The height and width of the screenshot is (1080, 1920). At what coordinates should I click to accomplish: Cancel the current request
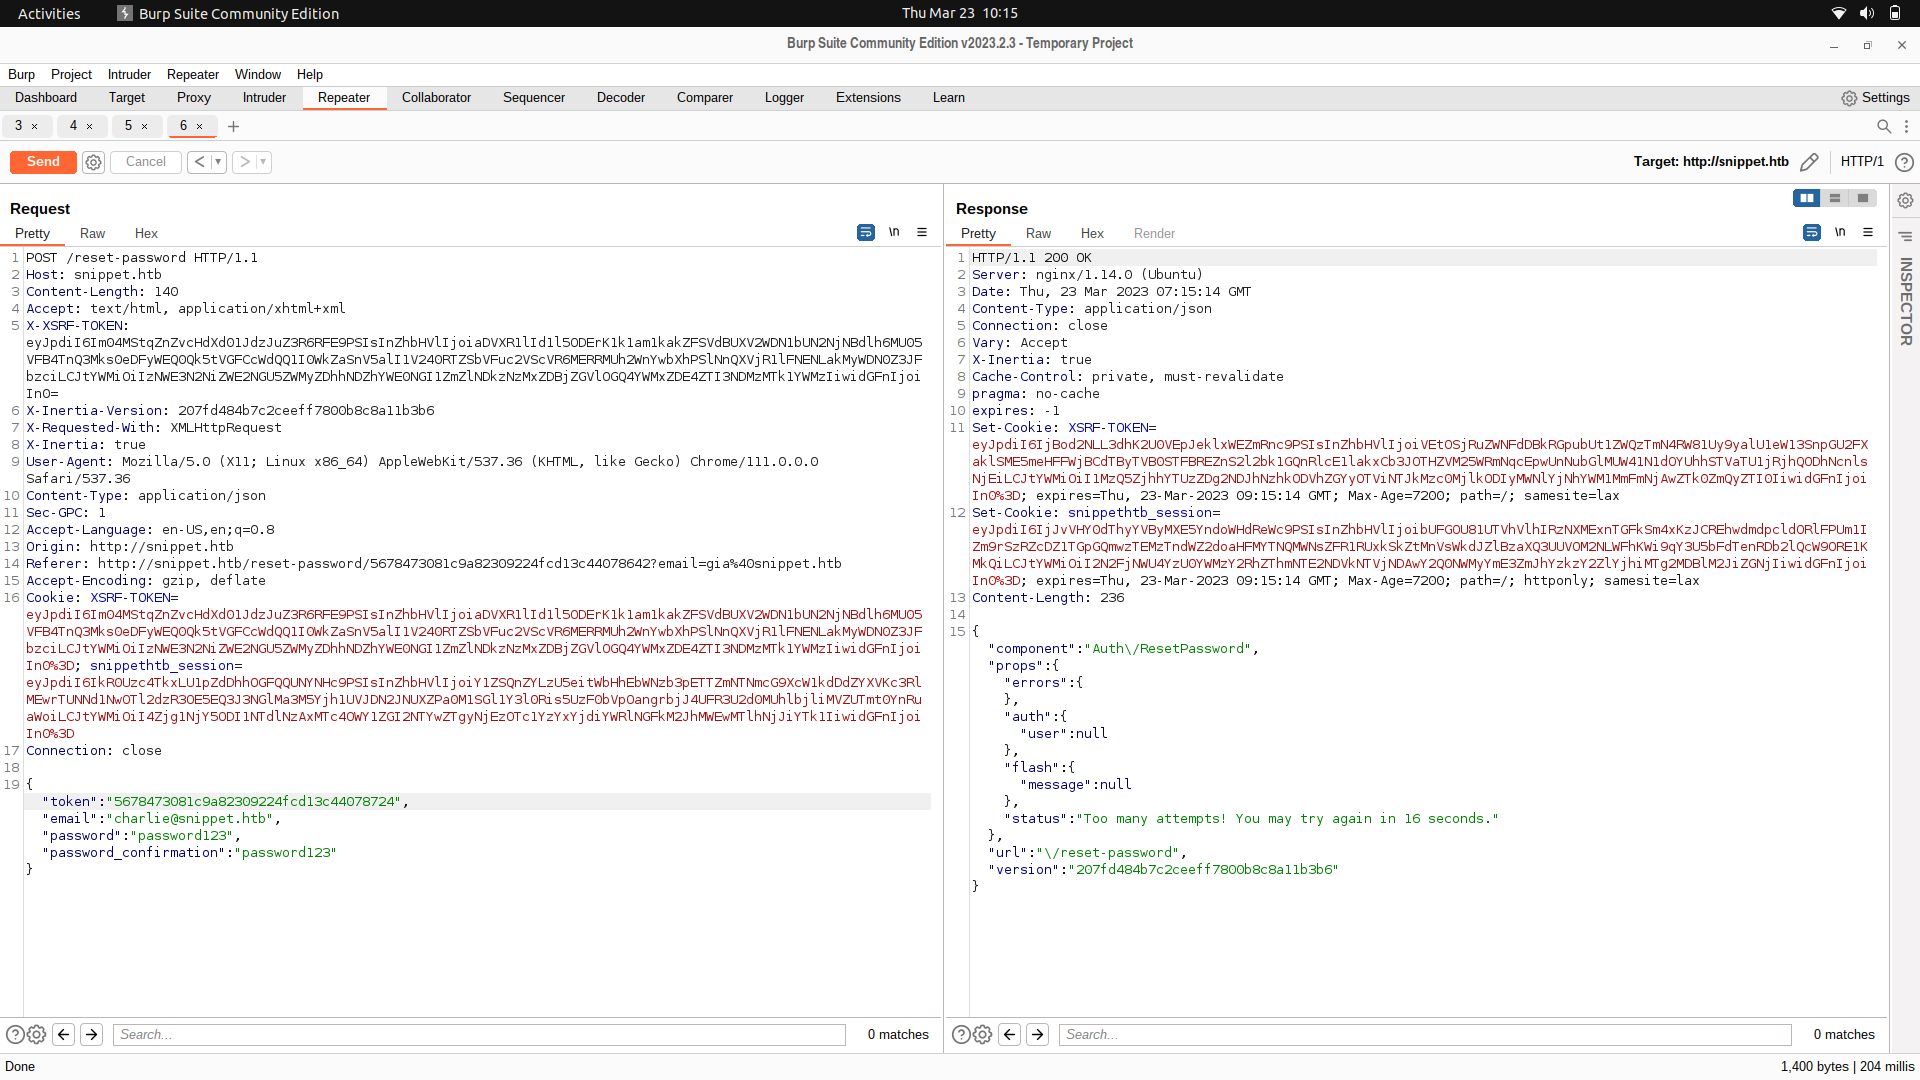145,162
